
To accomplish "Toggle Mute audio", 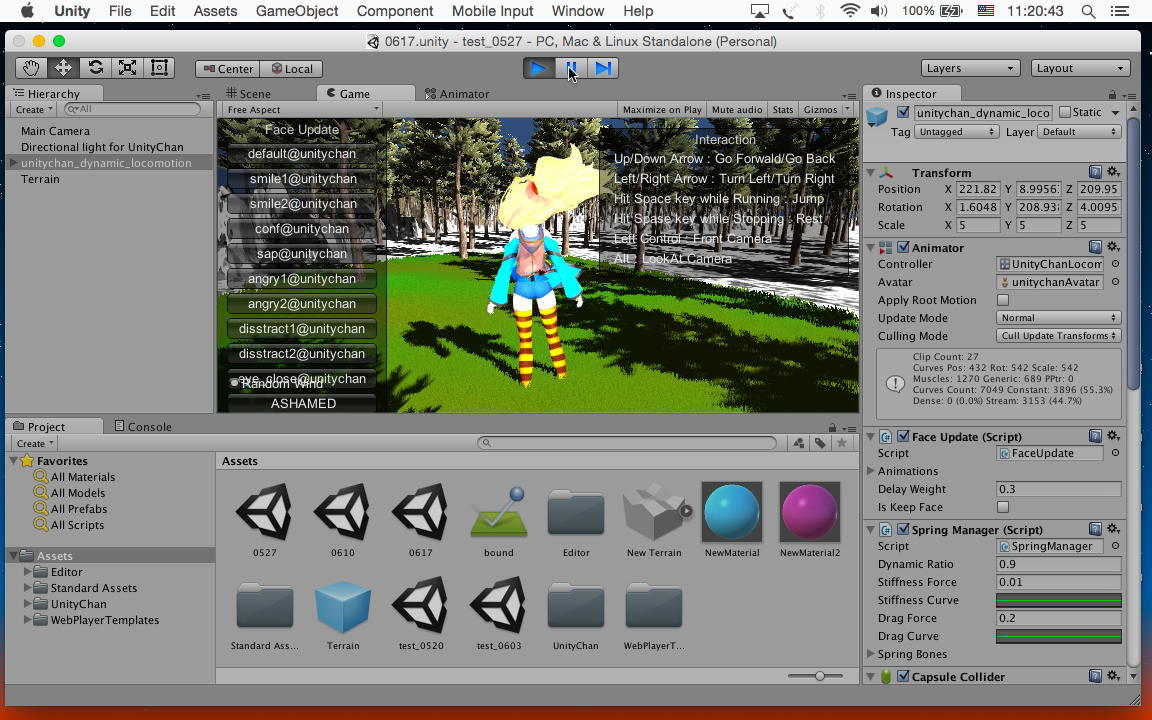I will click(737, 109).
